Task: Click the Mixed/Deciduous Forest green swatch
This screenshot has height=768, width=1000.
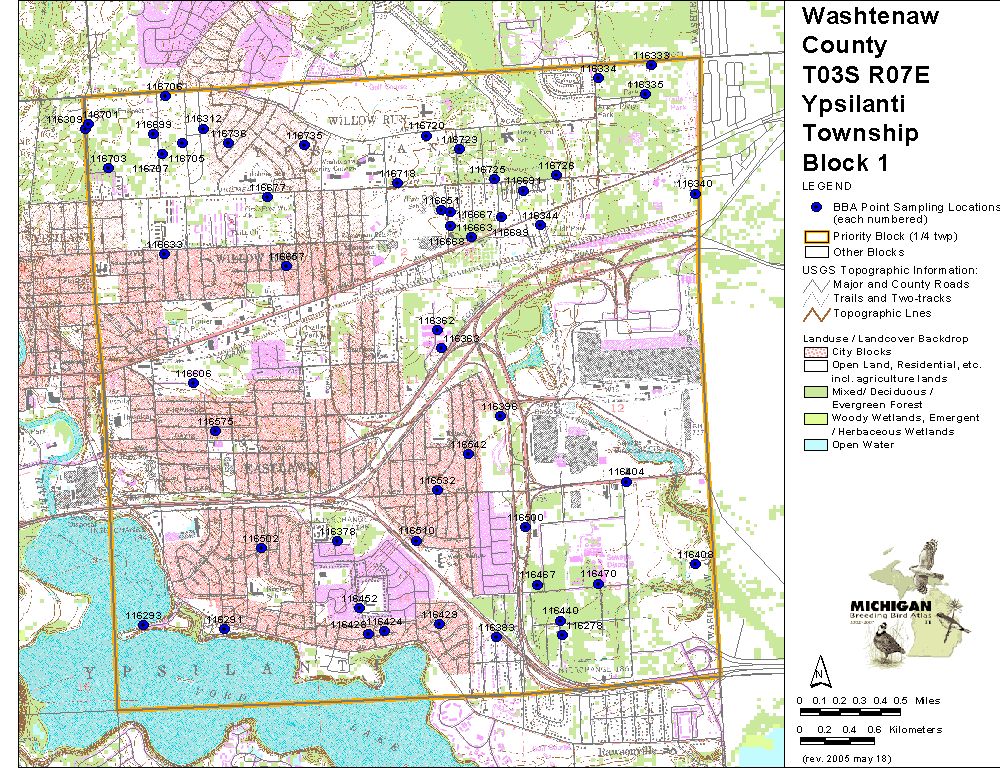Action: coord(817,392)
